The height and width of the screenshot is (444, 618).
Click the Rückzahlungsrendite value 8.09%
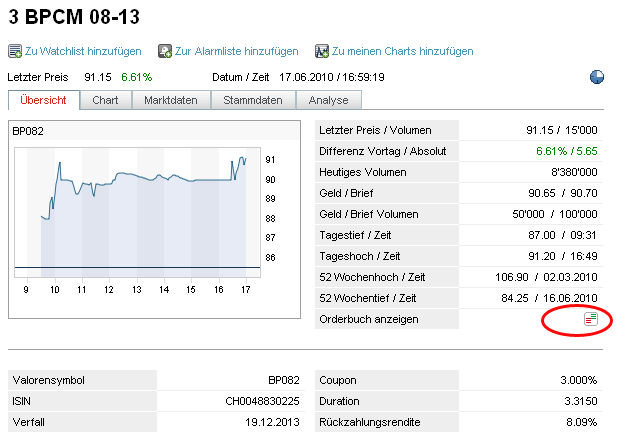tap(581, 422)
